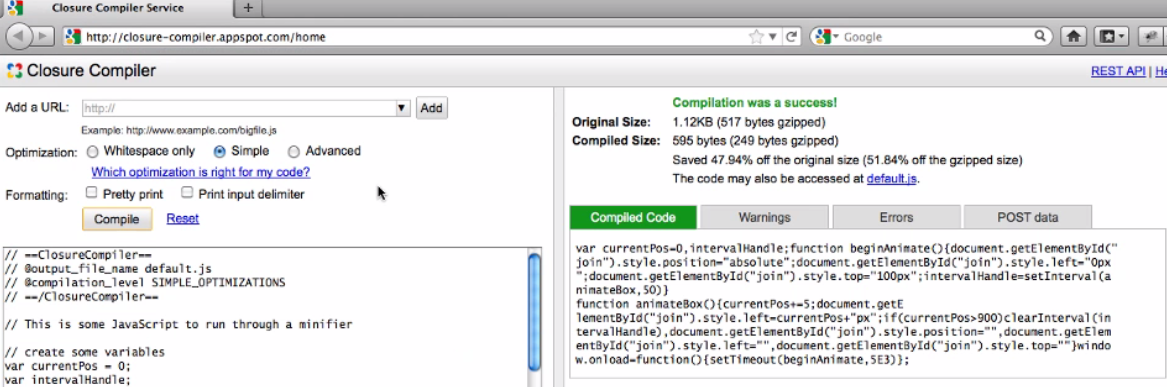
Task: Open the REST API link
Action: 1118,71
